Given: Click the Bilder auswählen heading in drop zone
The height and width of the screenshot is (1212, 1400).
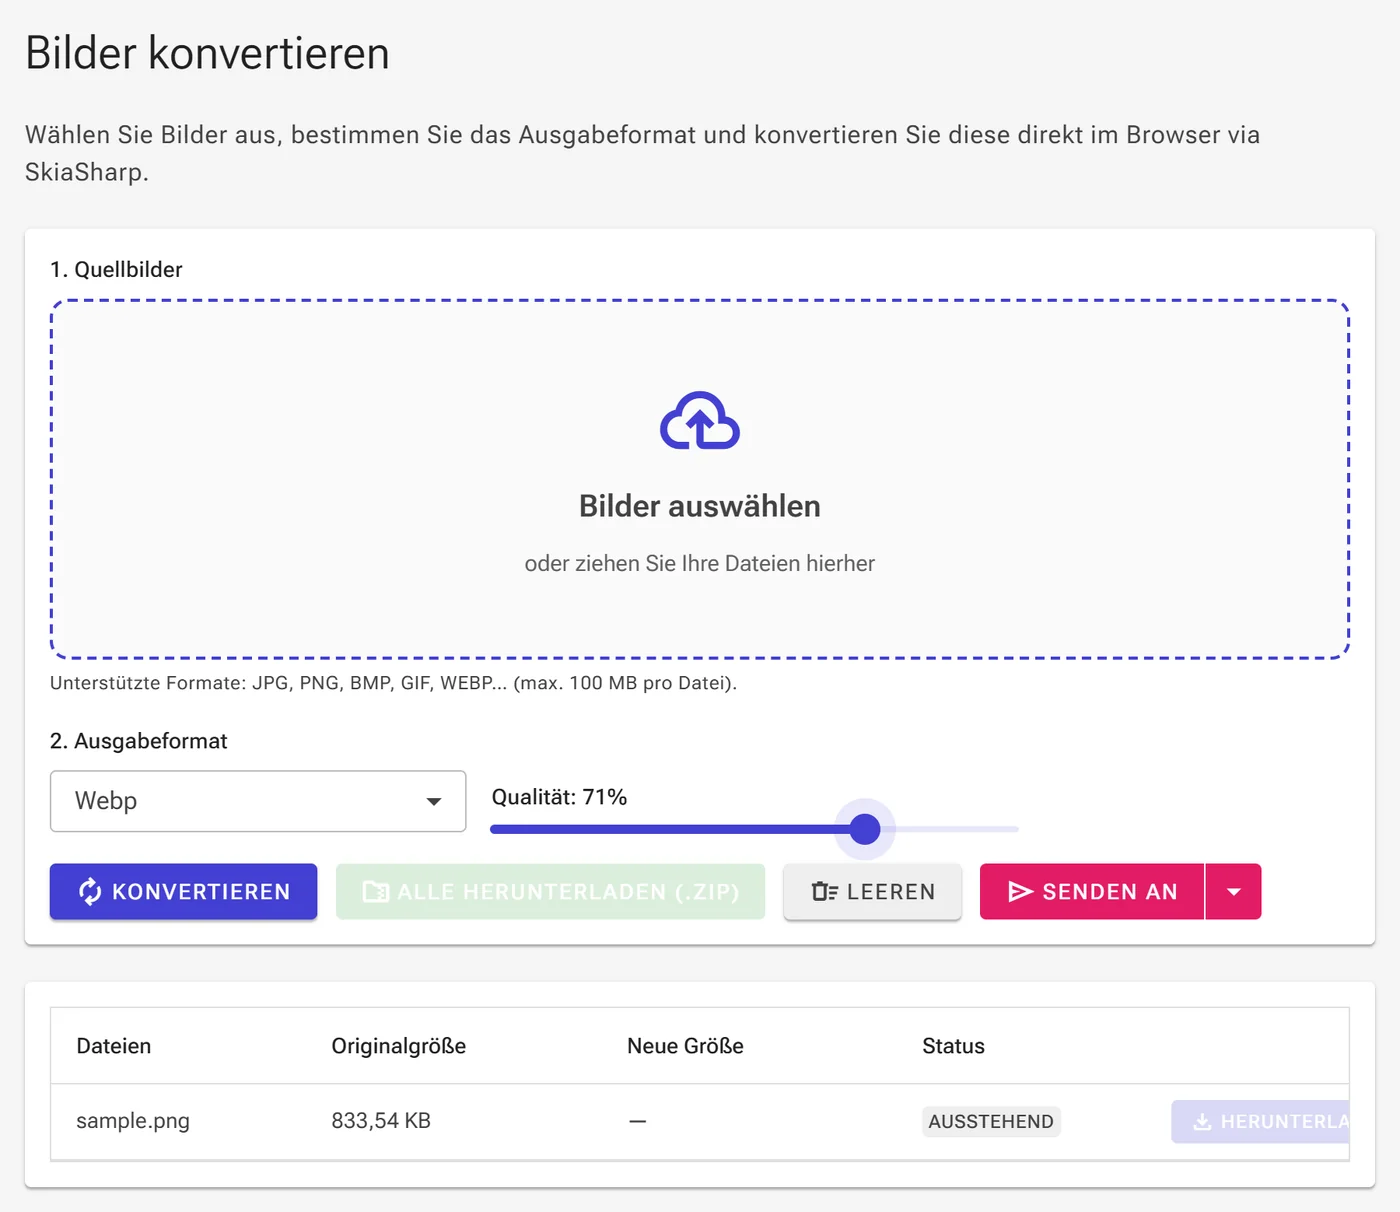Looking at the screenshot, I should pyautogui.click(x=700, y=506).
